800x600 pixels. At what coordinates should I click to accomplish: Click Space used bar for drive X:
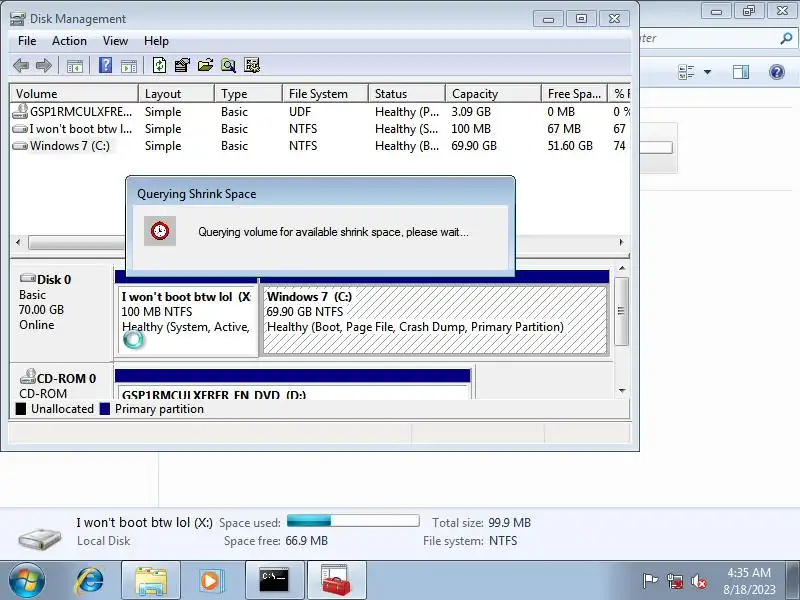coord(353,521)
